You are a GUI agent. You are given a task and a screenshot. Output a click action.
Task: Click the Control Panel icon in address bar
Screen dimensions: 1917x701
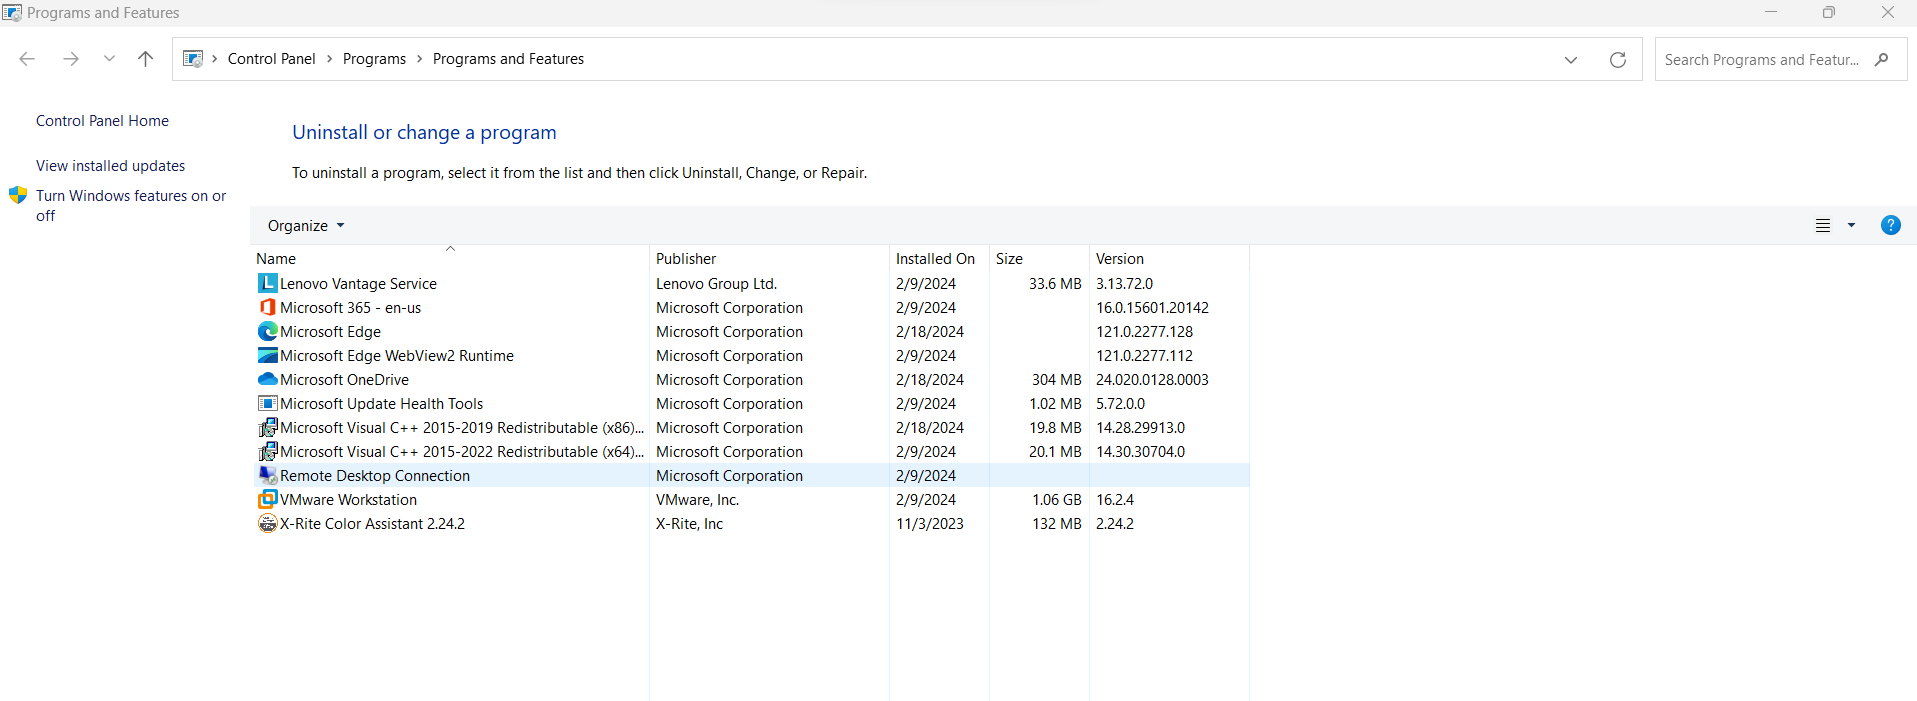click(193, 59)
